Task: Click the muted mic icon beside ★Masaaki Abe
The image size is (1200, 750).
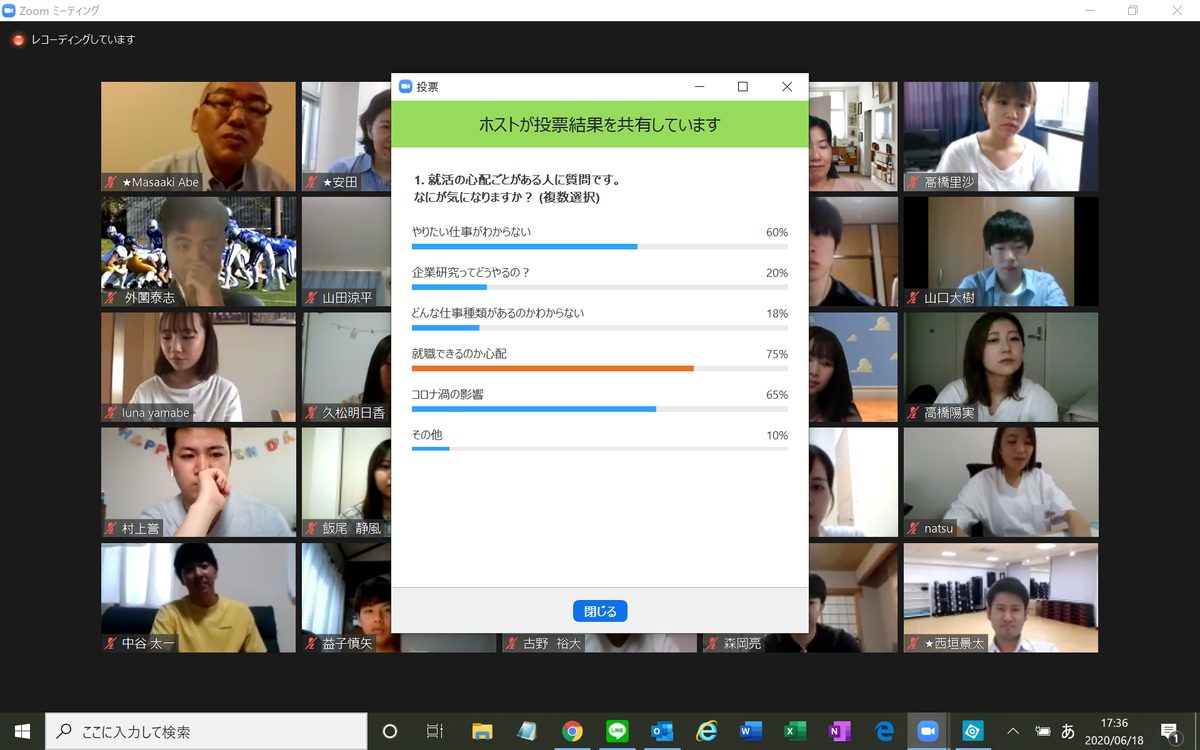Action: [111, 182]
